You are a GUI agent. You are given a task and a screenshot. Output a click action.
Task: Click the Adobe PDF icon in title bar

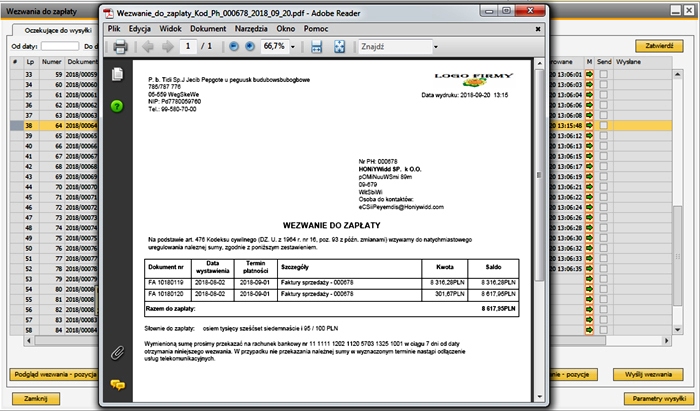[x=108, y=13]
